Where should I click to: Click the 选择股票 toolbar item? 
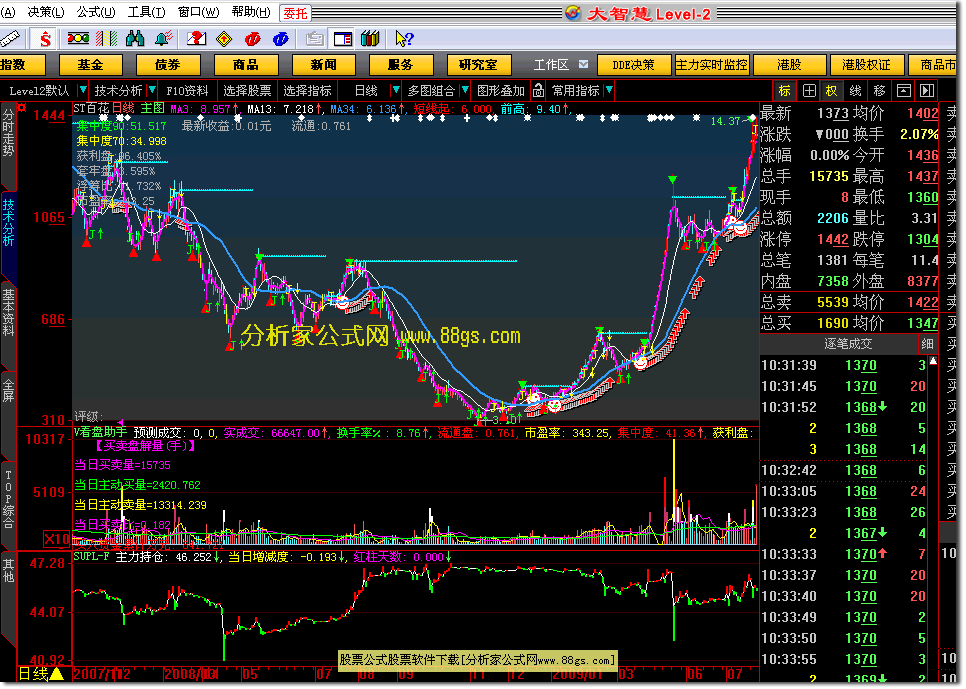tap(247, 91)
